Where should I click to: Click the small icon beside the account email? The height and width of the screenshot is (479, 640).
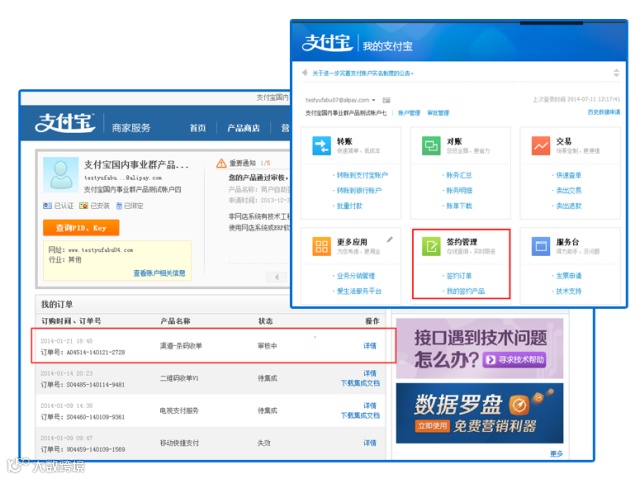click(386, 100)
